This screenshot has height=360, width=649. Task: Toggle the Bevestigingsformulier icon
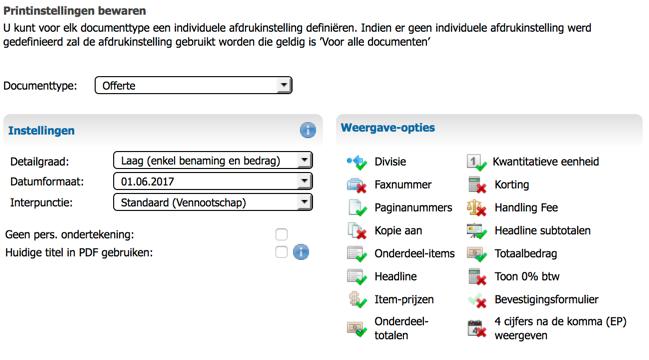477,300
